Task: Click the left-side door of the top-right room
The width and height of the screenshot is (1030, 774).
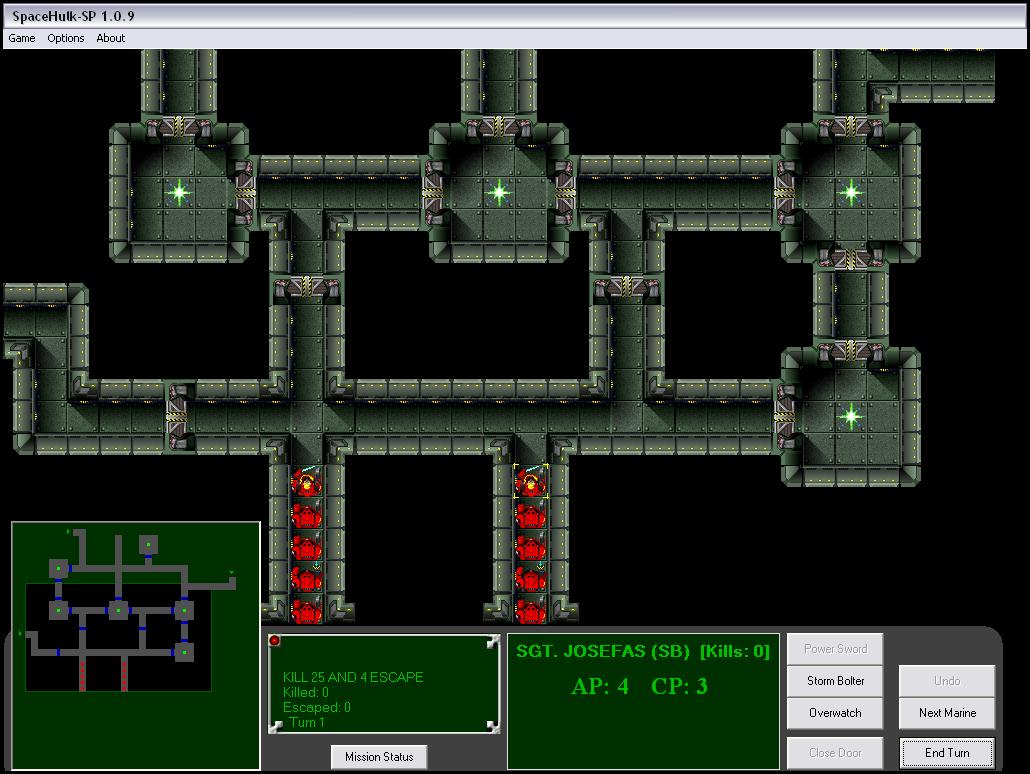Action: [x=785, y=193]
